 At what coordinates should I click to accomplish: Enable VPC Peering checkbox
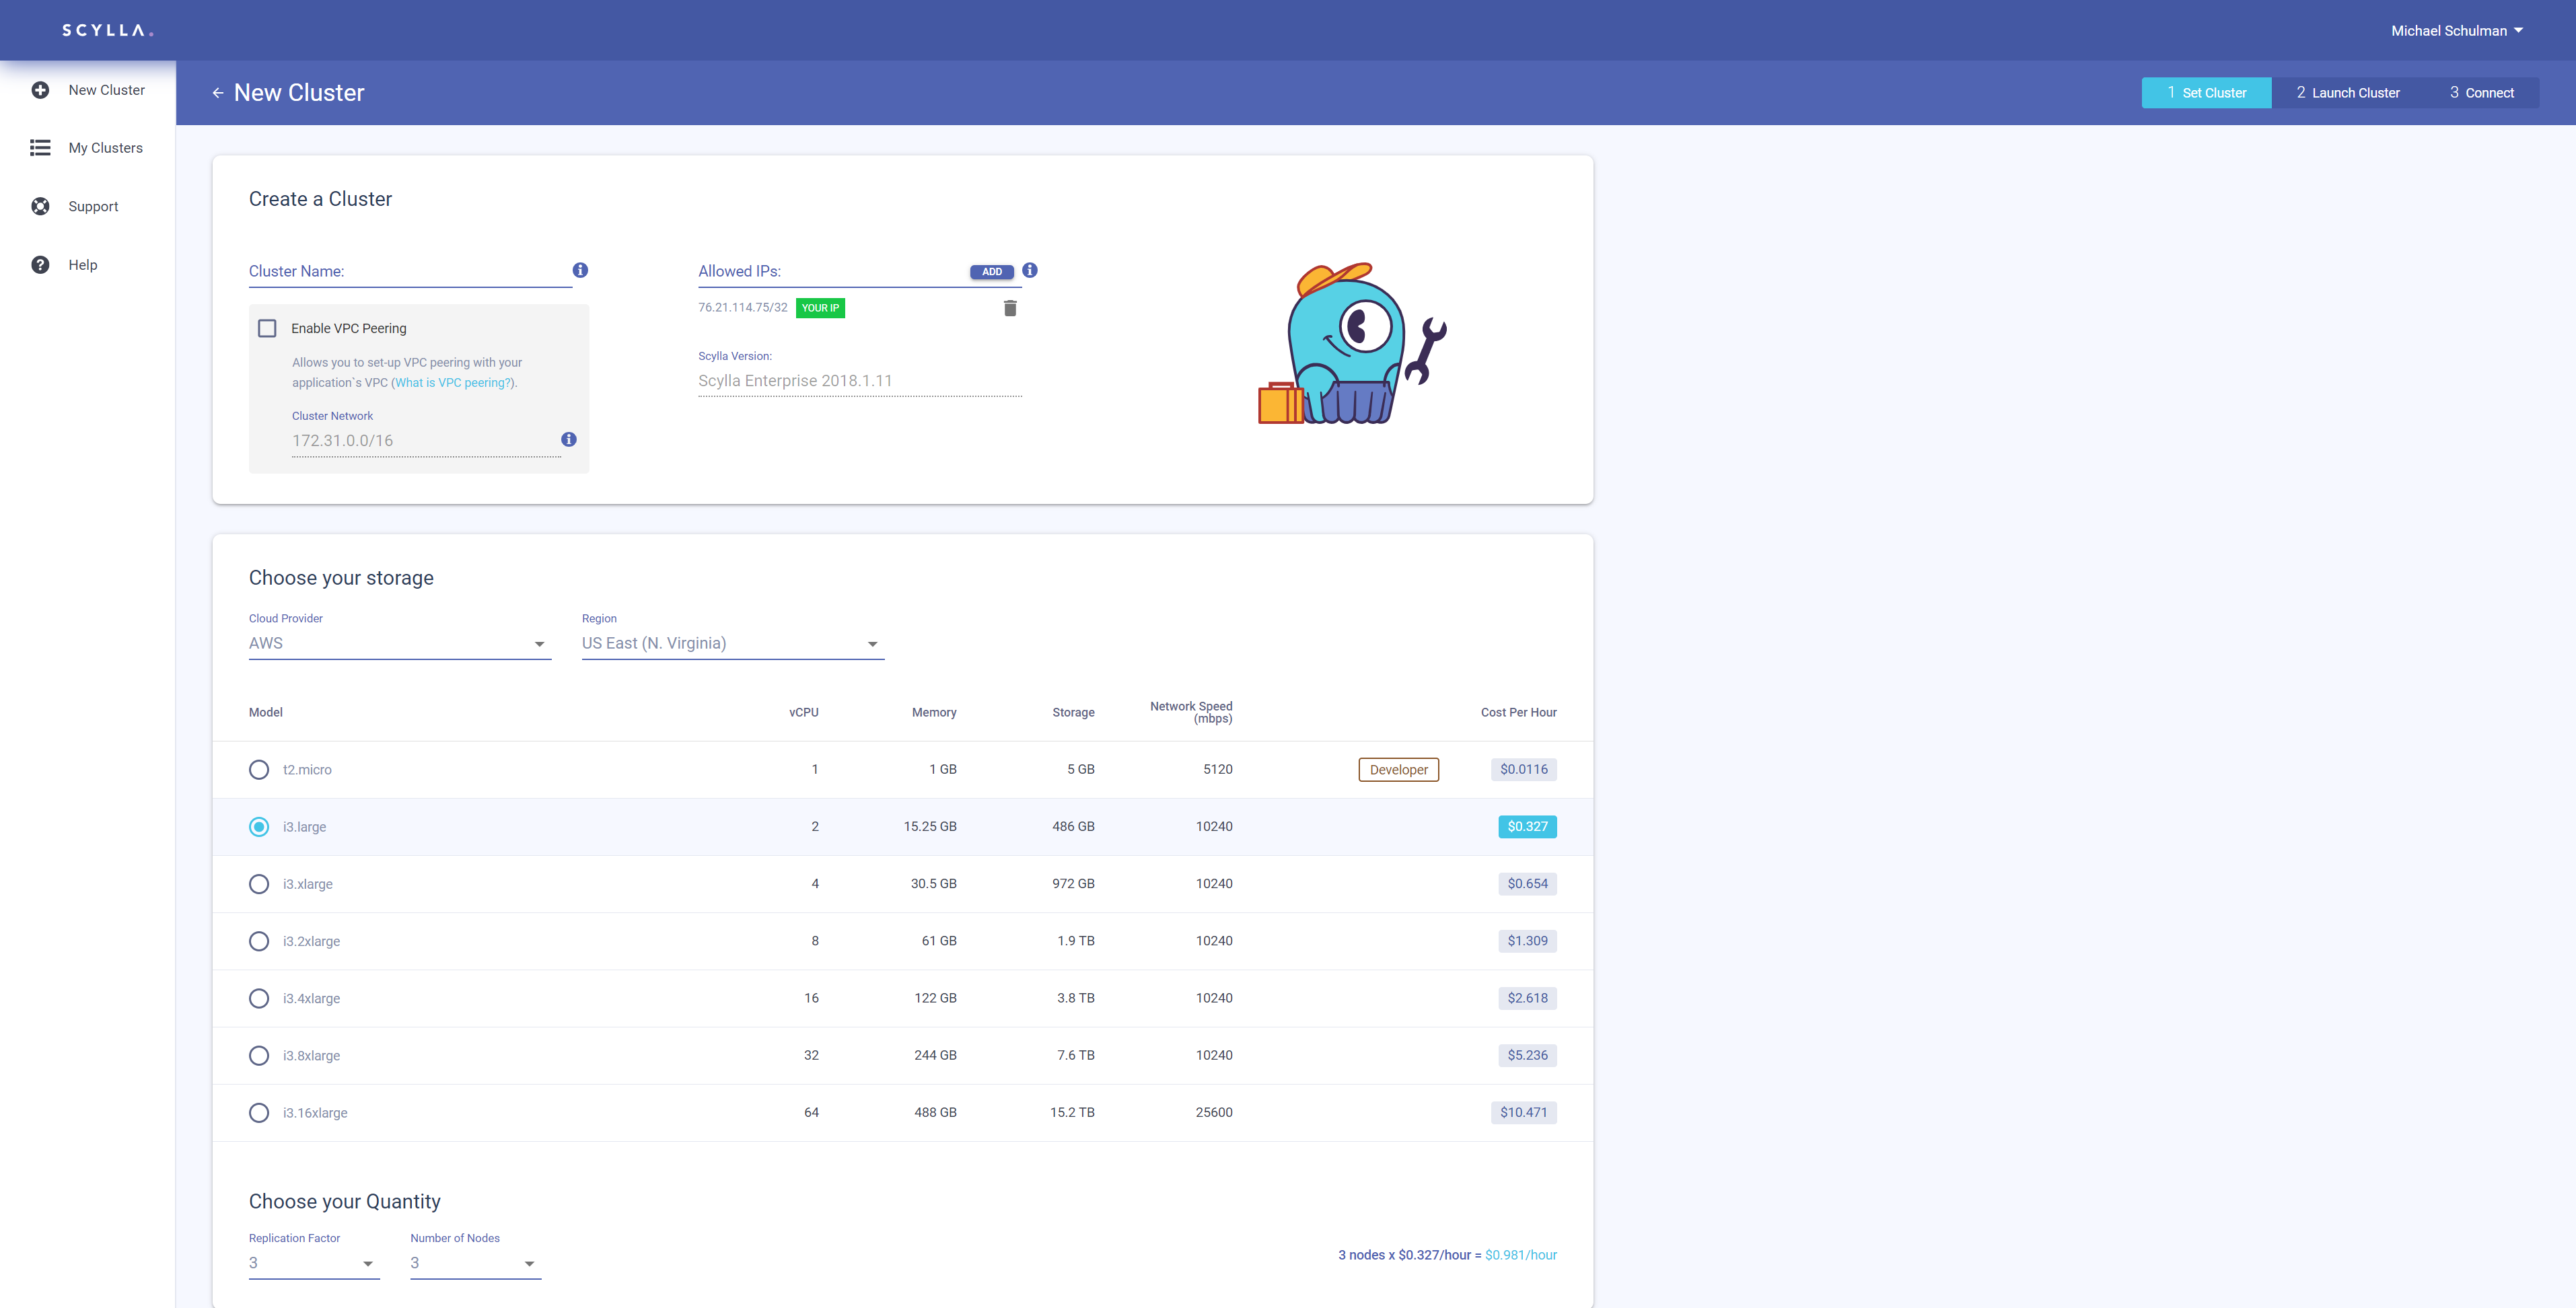pyautogui.click(x=267, y=328)
